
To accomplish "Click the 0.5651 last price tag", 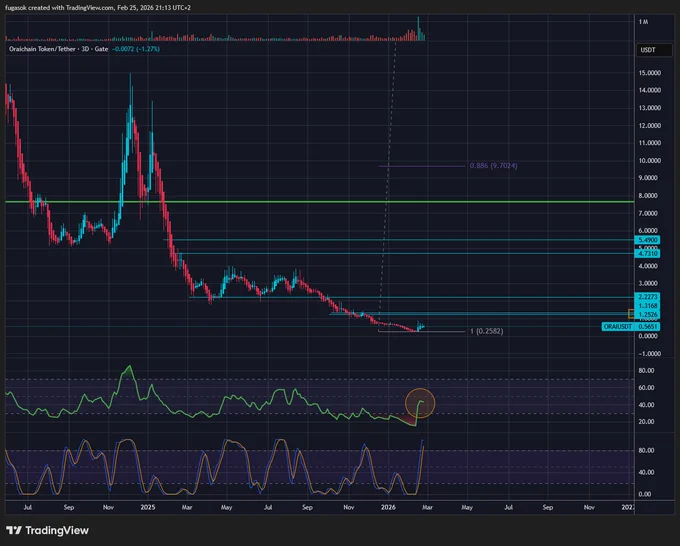I will [647, 327].
